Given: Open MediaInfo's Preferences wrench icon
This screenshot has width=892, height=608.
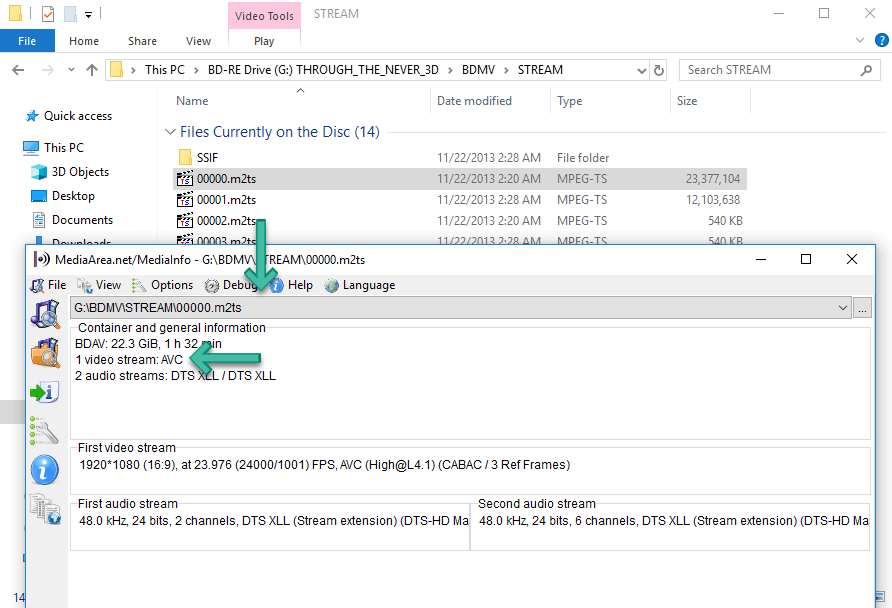Looking at the screenshot, I should pos(44,431).
